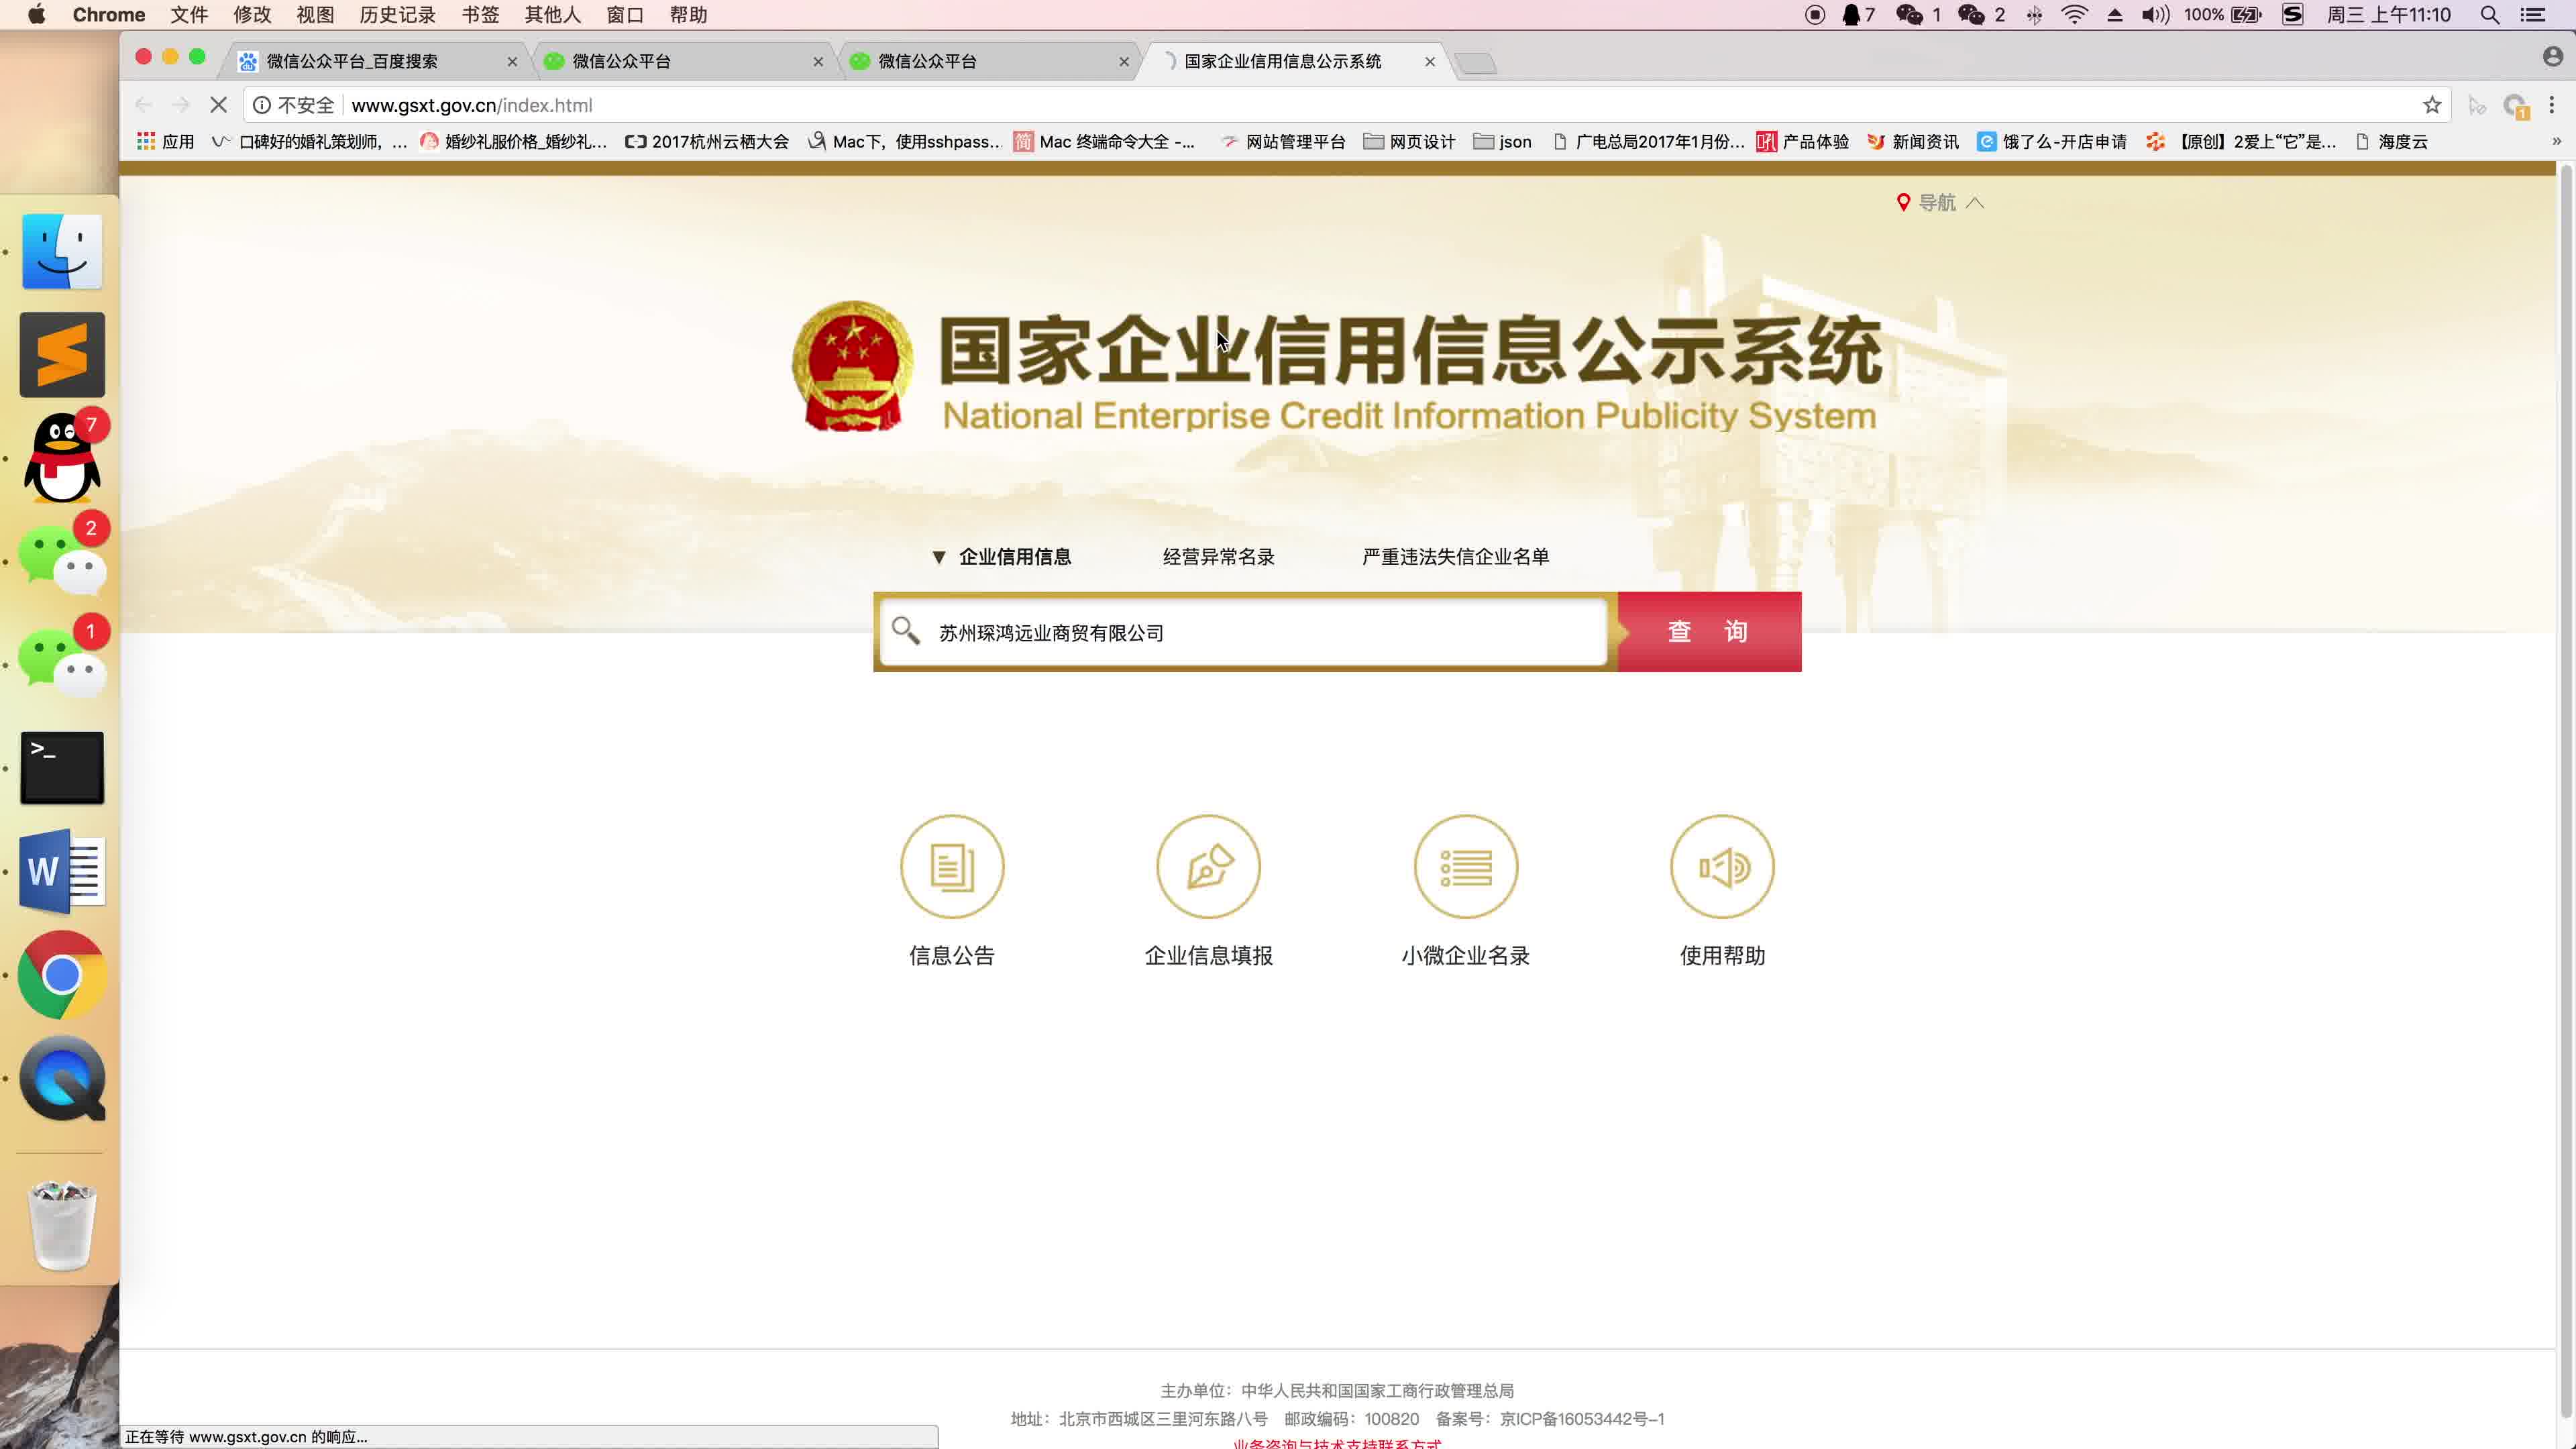2576x1449 pixels.
Task: Open QQ with 7 notifications in dock
Action: pos(62,458)
